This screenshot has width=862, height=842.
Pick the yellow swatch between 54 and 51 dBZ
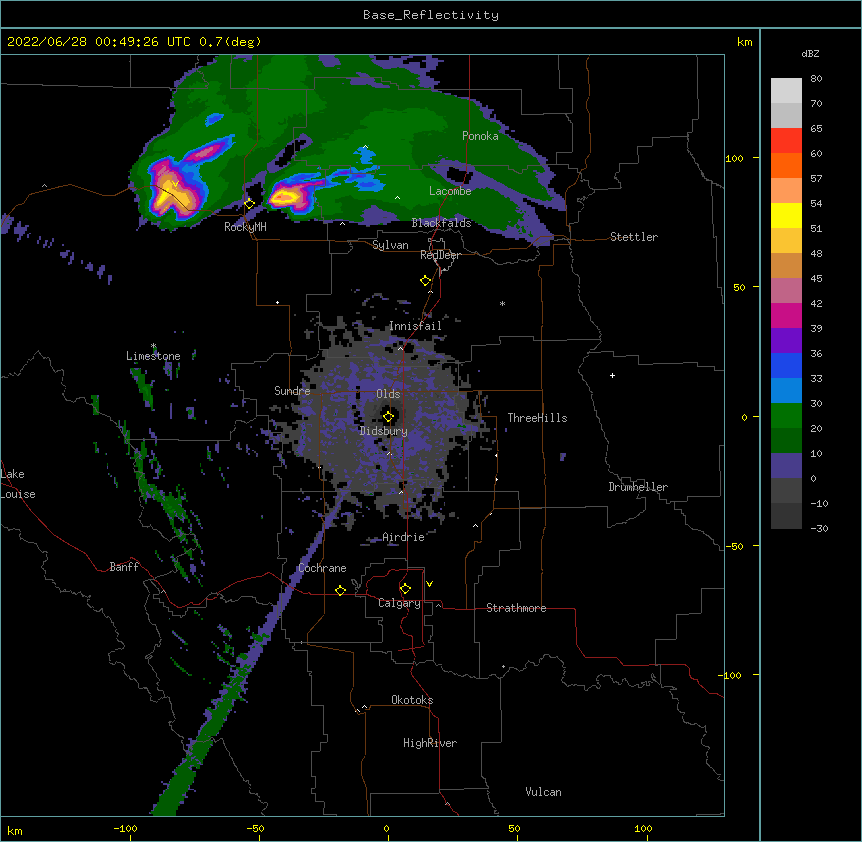[x=786, y=215]
